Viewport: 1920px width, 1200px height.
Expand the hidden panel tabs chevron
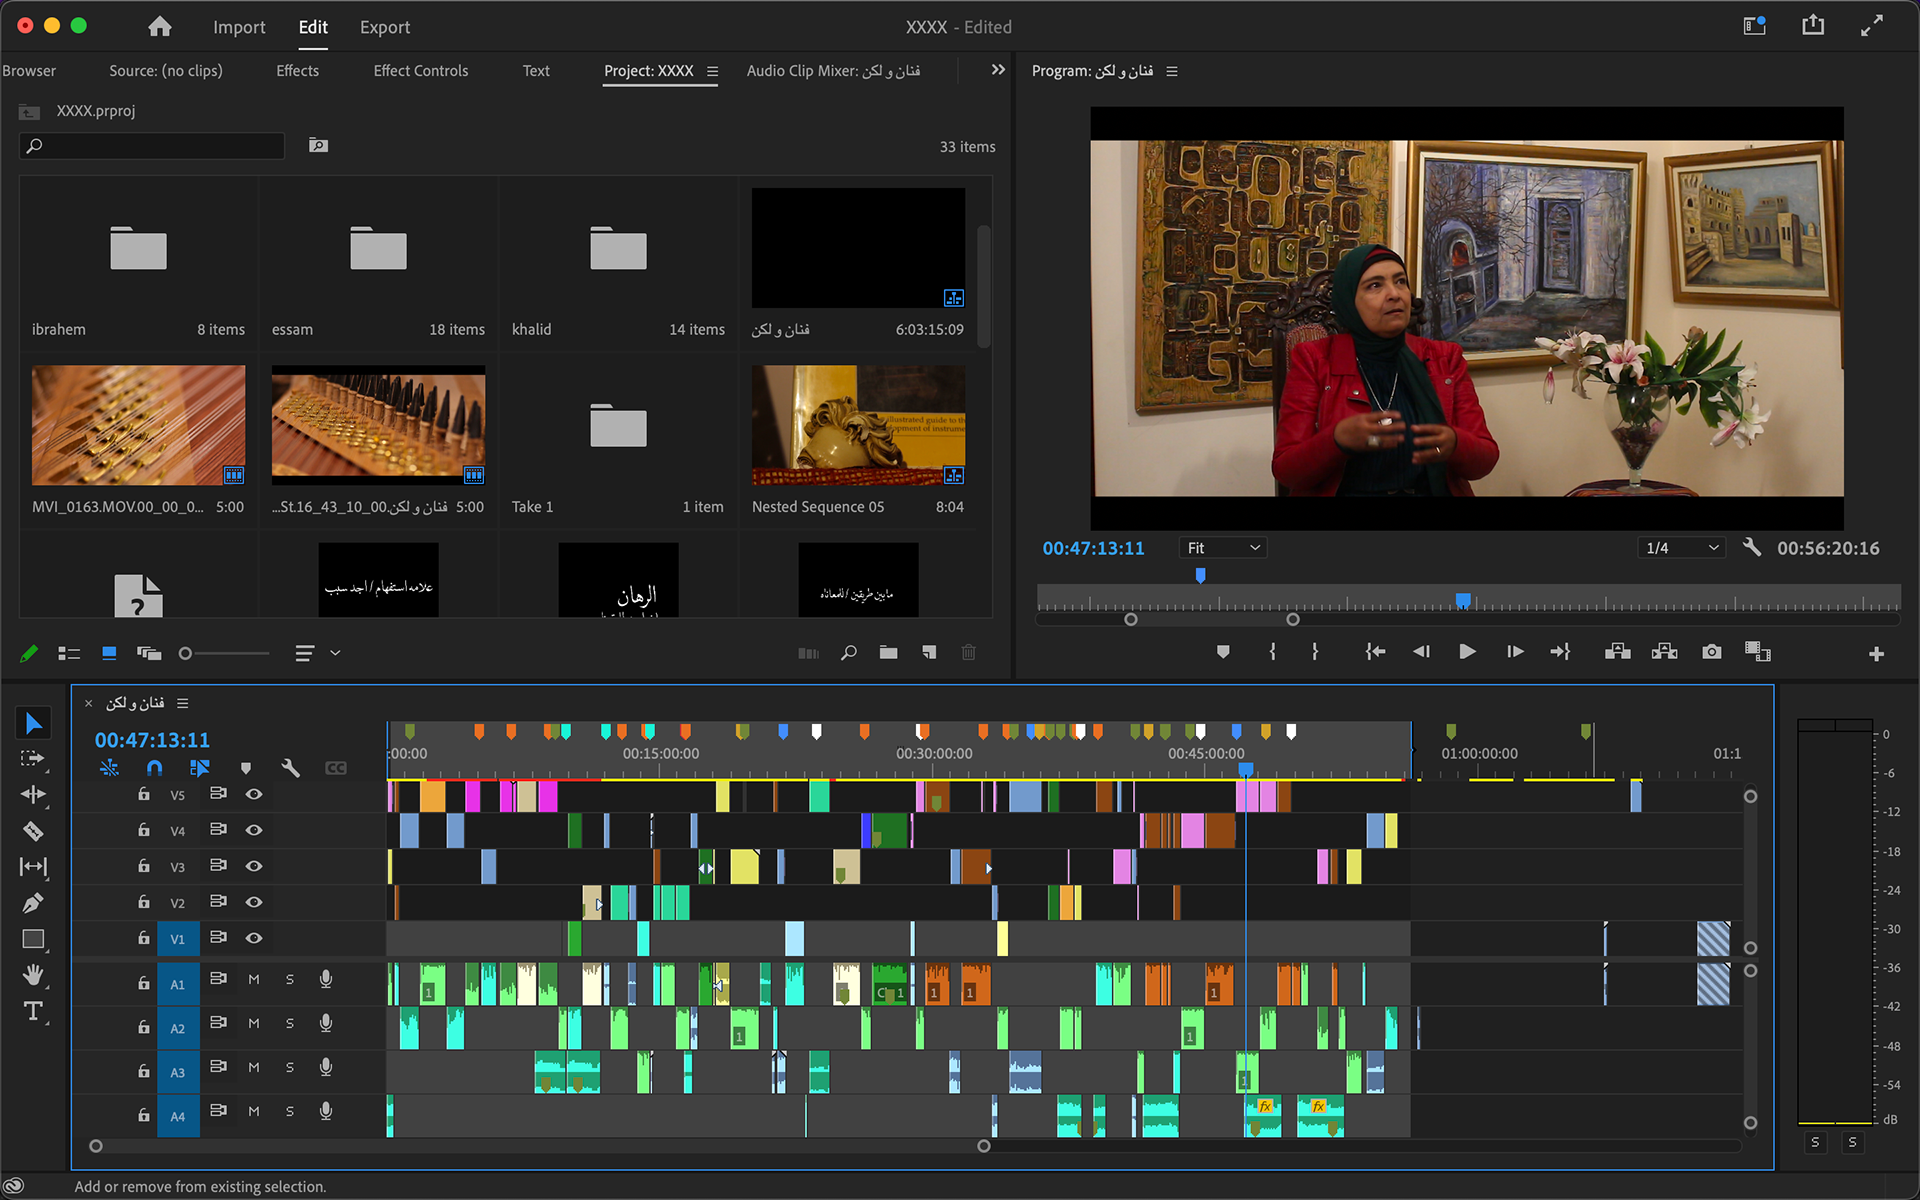[x=998, y=70]
